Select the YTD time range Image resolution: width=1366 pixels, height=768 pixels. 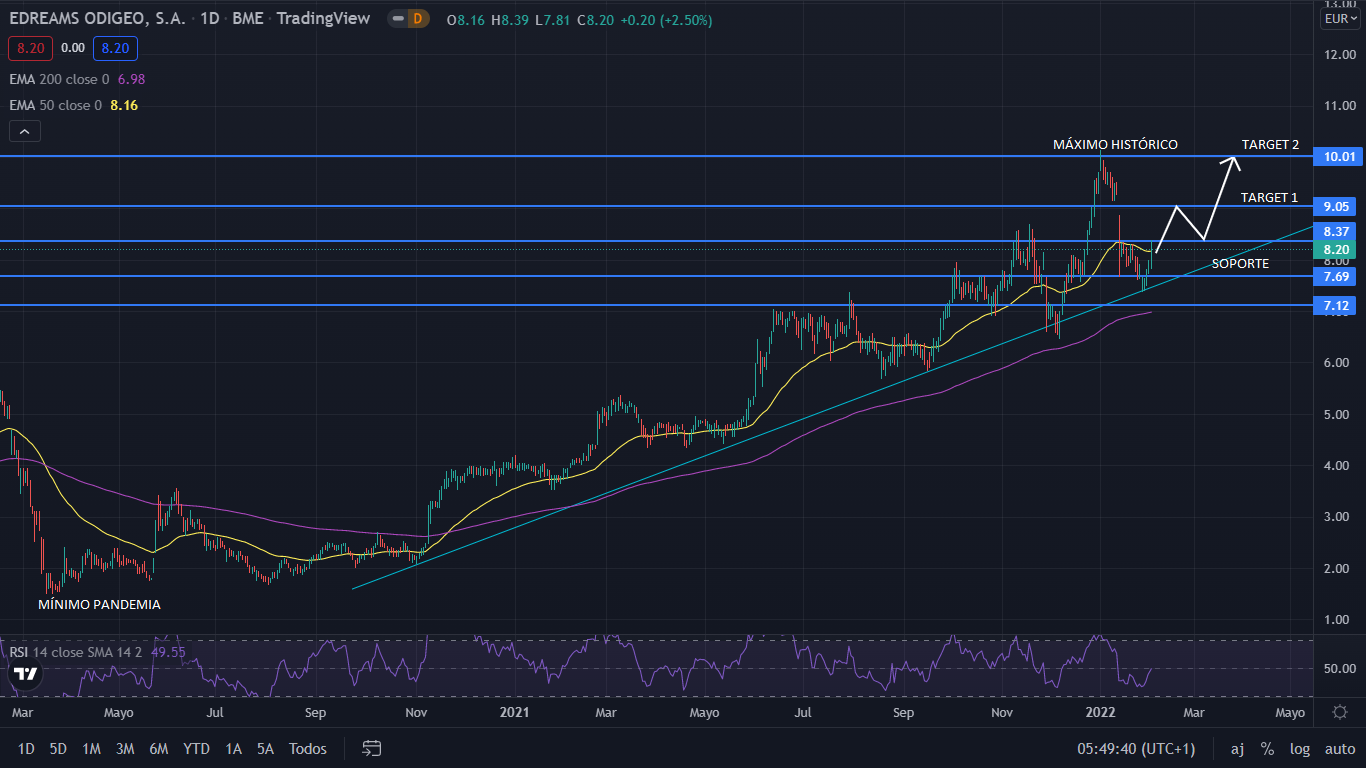click(x=196, y=748)
